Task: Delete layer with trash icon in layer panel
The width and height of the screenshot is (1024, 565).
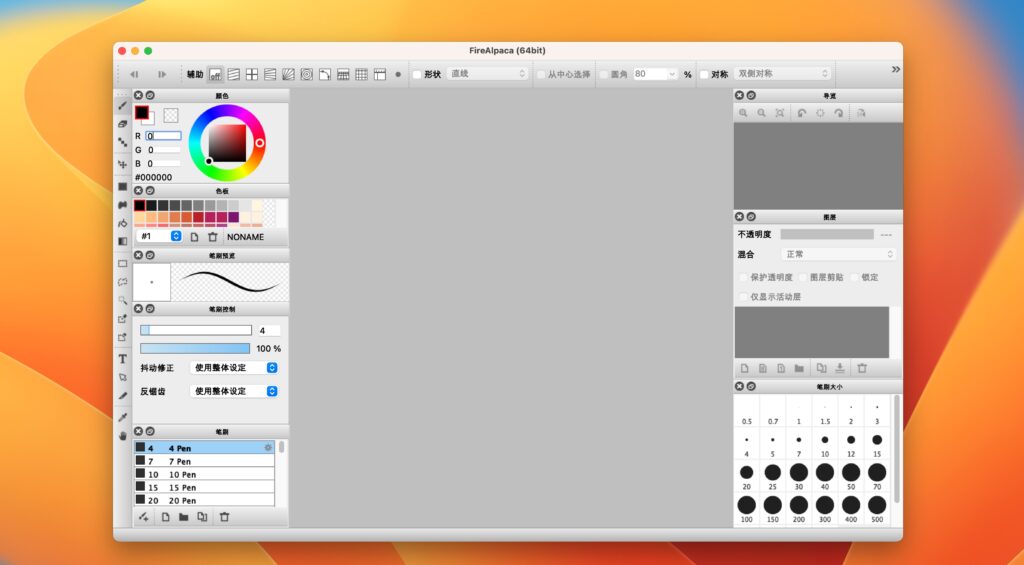Action: click(x=862, y=368)
